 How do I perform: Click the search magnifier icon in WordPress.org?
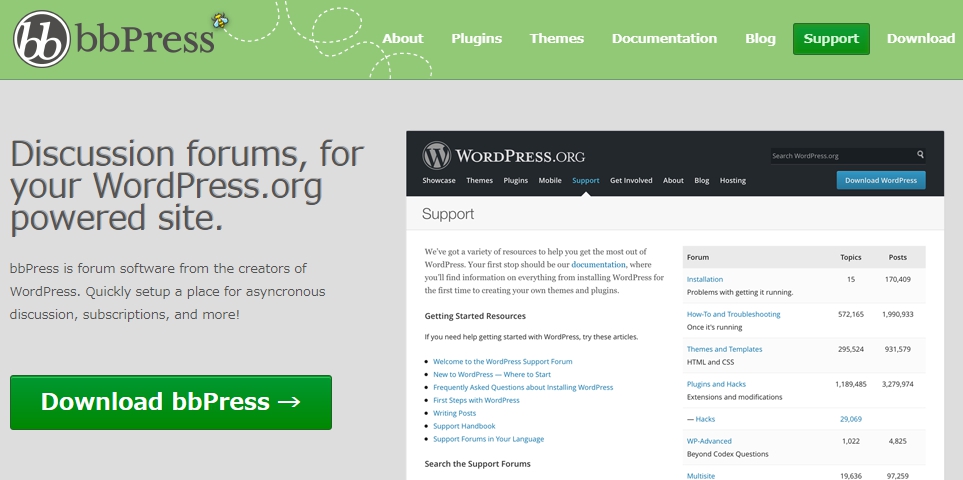[x=920, y=155]
